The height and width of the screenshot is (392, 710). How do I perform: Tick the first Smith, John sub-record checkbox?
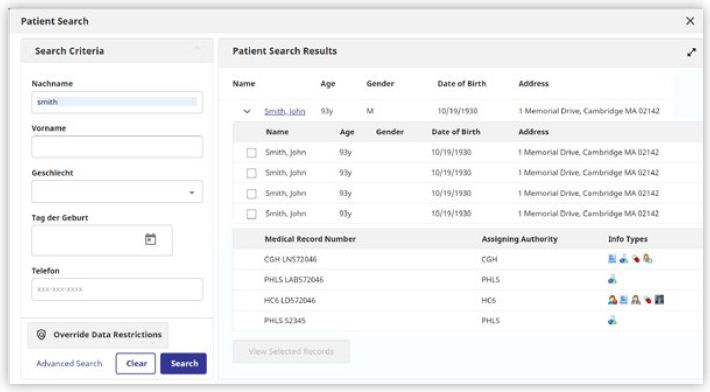(251, 153)
